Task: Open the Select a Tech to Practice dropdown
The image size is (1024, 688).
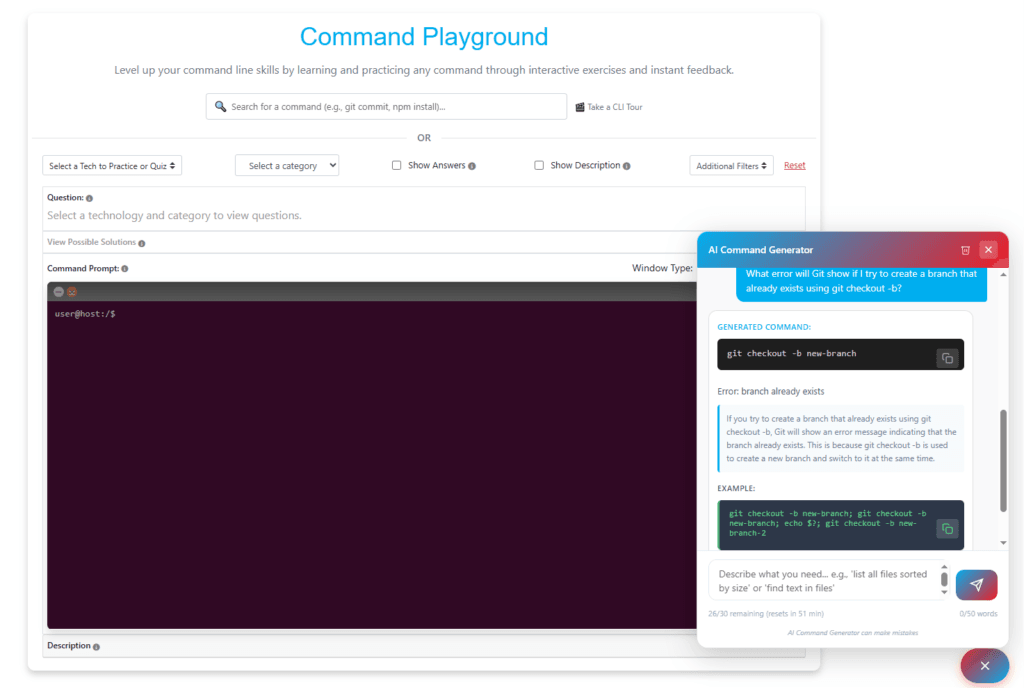Action: pos(112,166)
